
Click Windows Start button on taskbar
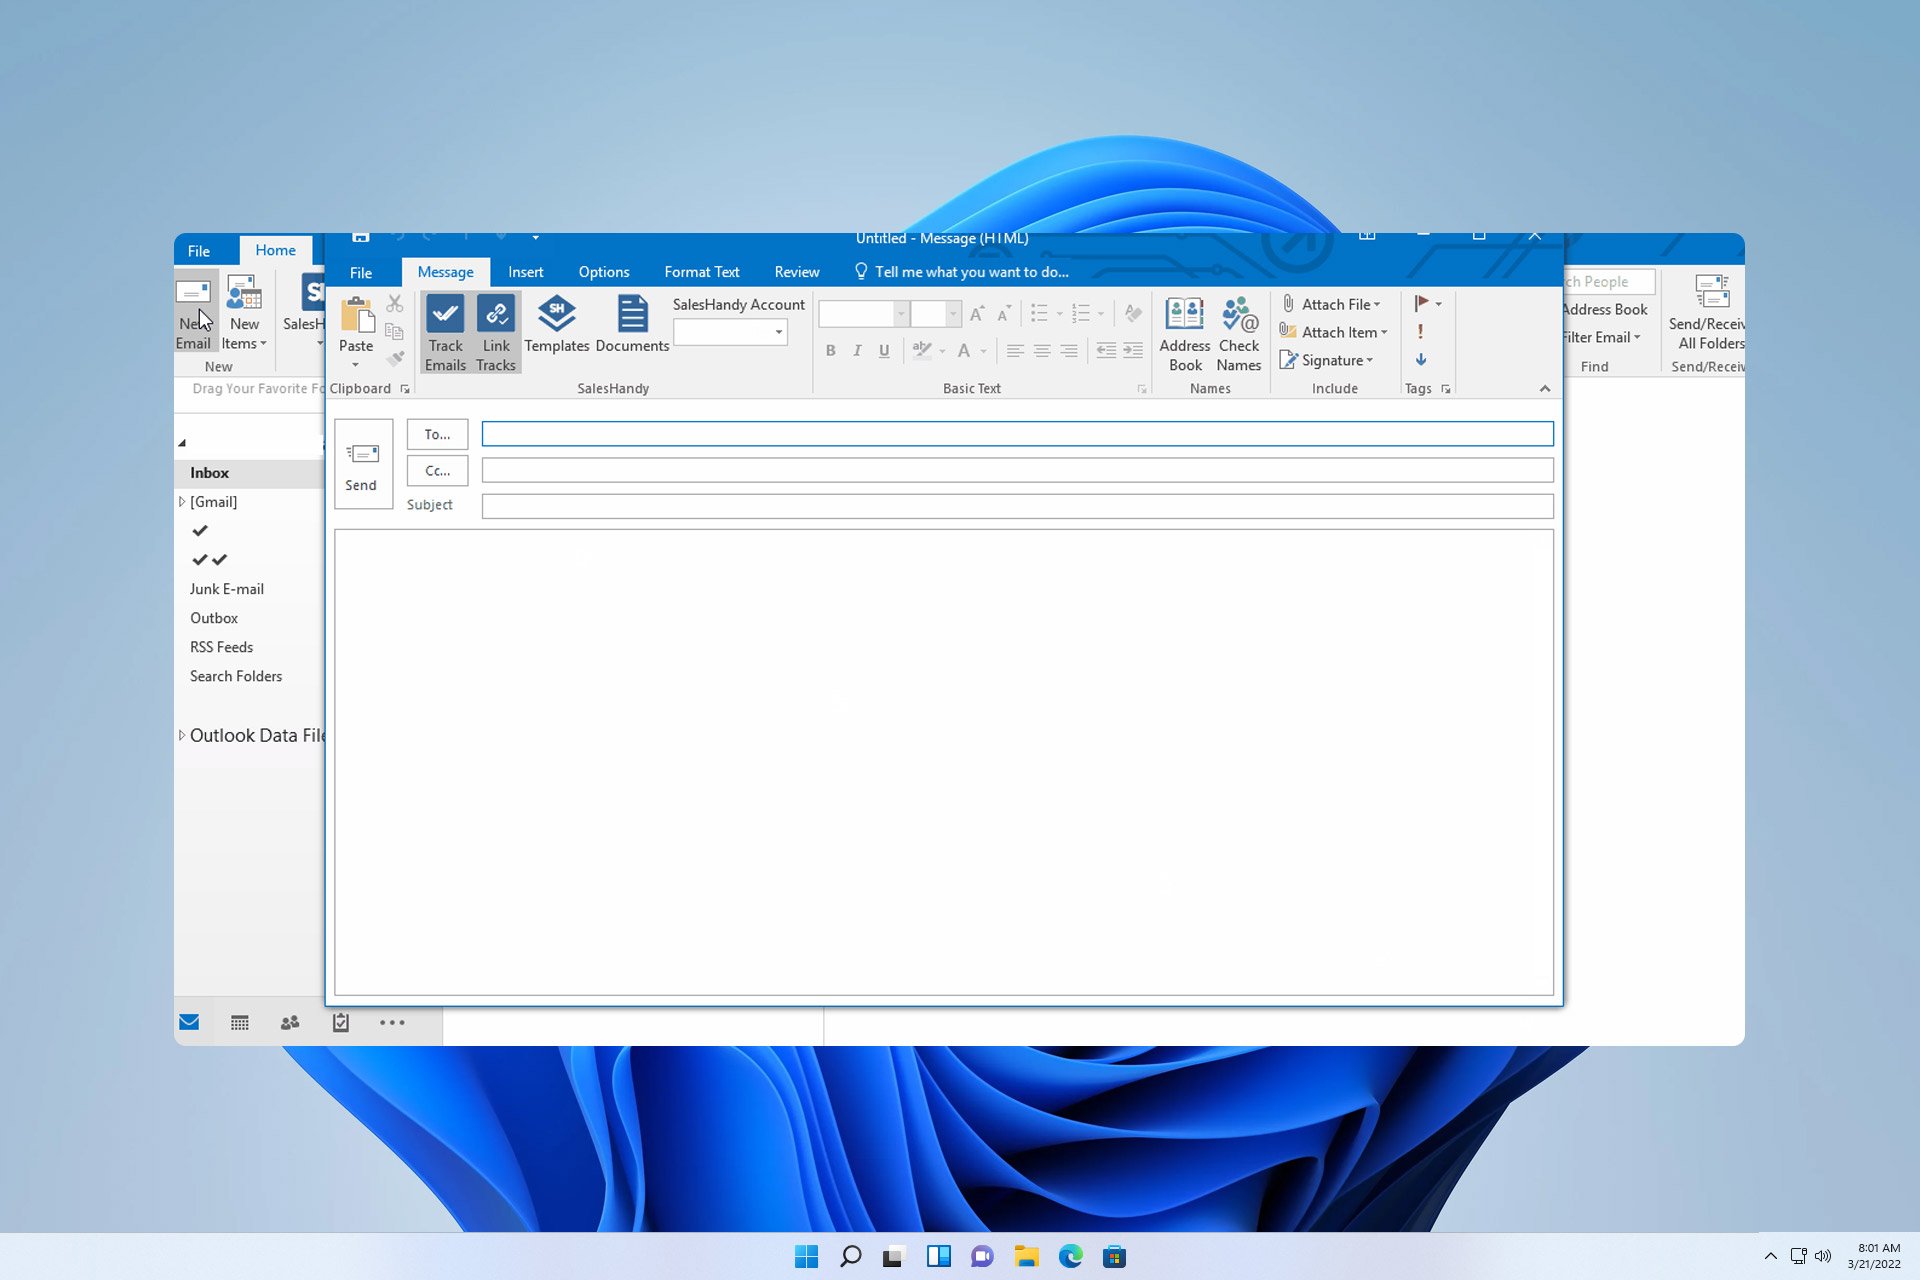[806, 1256]
